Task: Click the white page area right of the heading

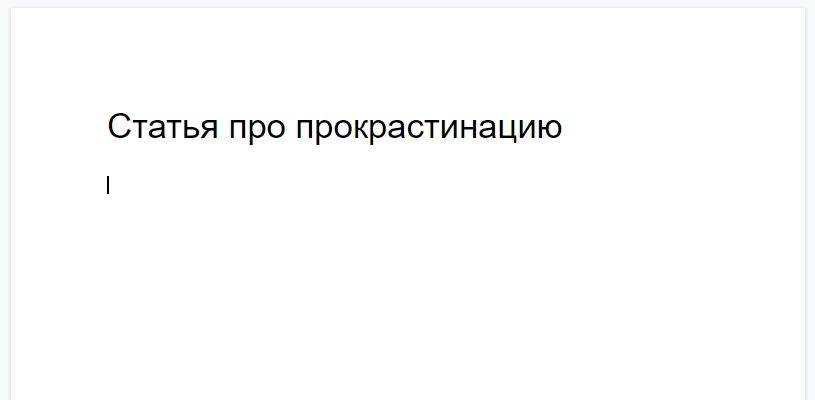Action: click(680, 128)
